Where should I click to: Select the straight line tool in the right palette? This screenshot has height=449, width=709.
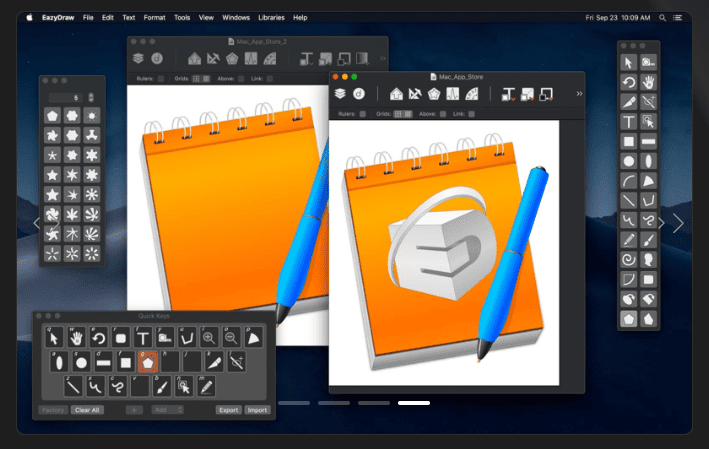point(629,200)
